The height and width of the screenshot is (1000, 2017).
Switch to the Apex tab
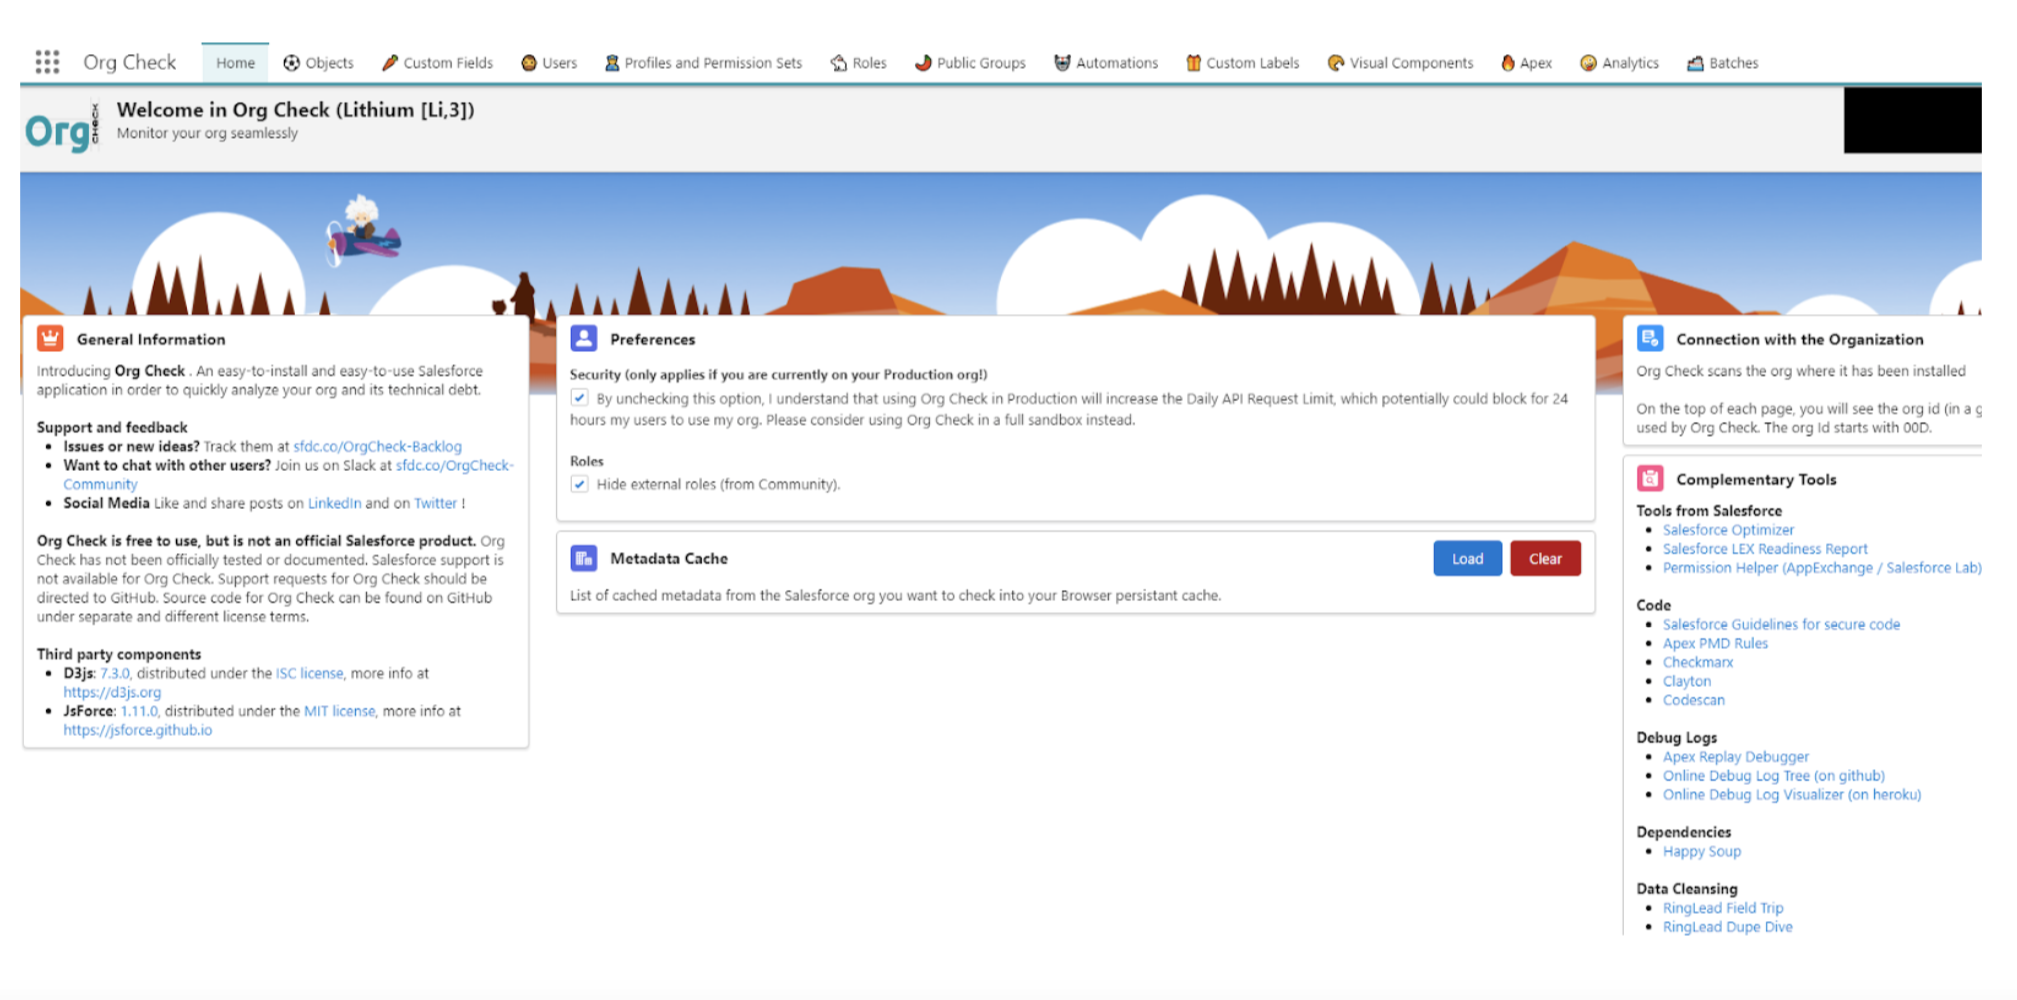[x=1526, y=63]
